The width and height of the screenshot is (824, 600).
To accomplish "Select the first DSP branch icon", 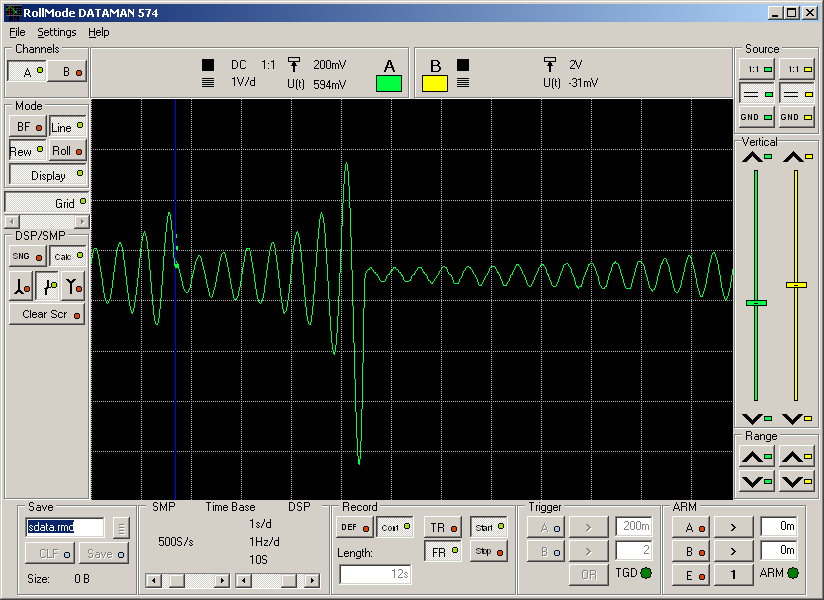I will pos(21,287).
